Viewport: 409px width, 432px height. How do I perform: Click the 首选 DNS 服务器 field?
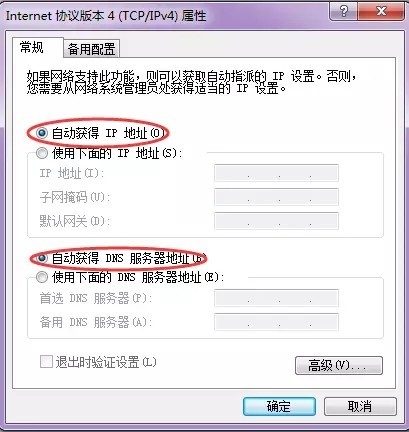(x=276, y=298)
